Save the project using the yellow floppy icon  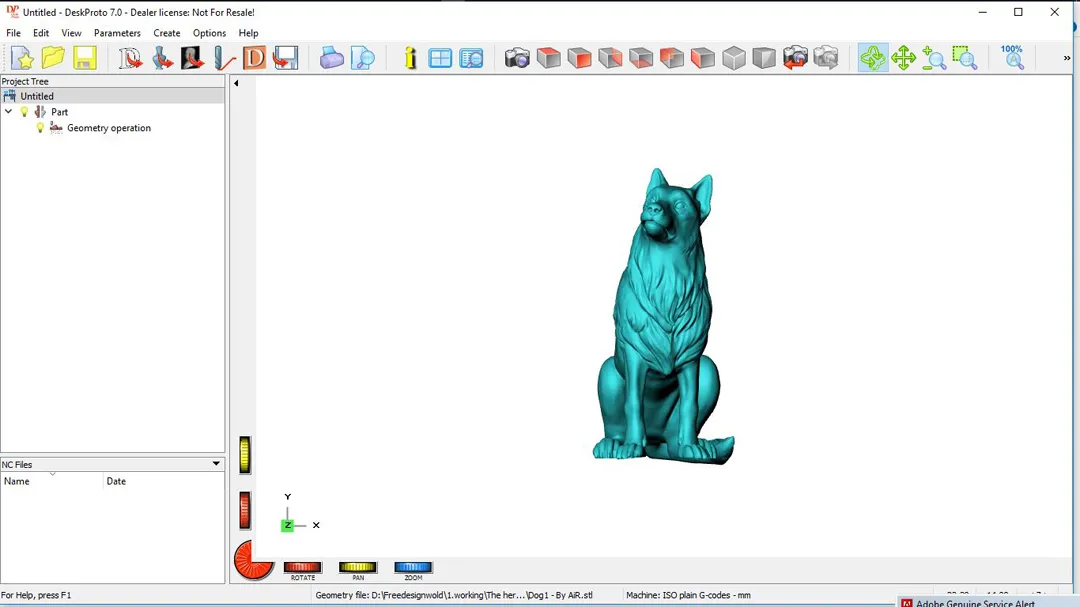click(85, 58)
